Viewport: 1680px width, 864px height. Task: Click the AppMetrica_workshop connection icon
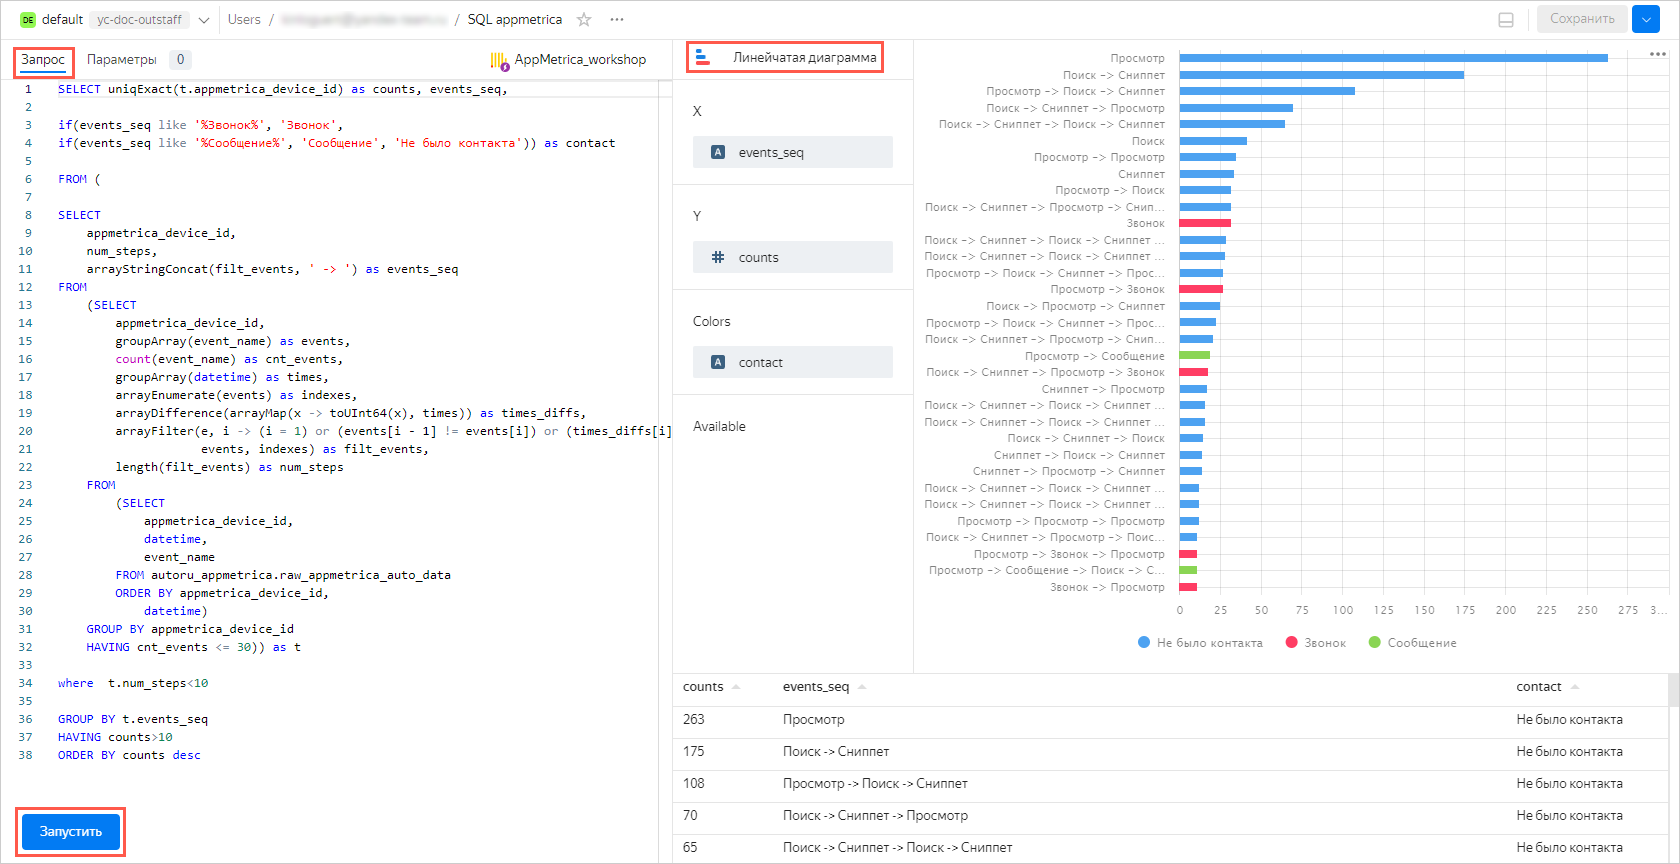[499, 61]
